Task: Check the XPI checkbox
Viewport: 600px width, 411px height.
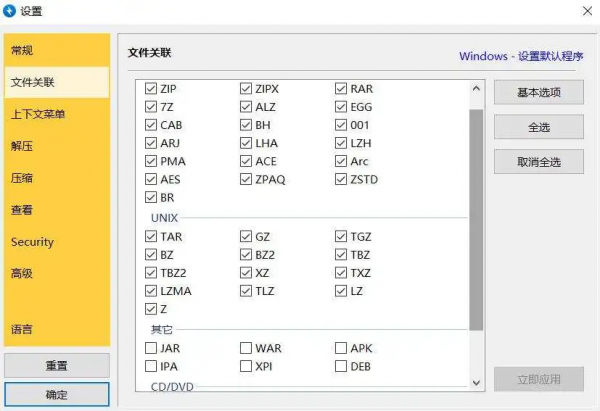Action: pyautogui.click(x=246, y=366)
